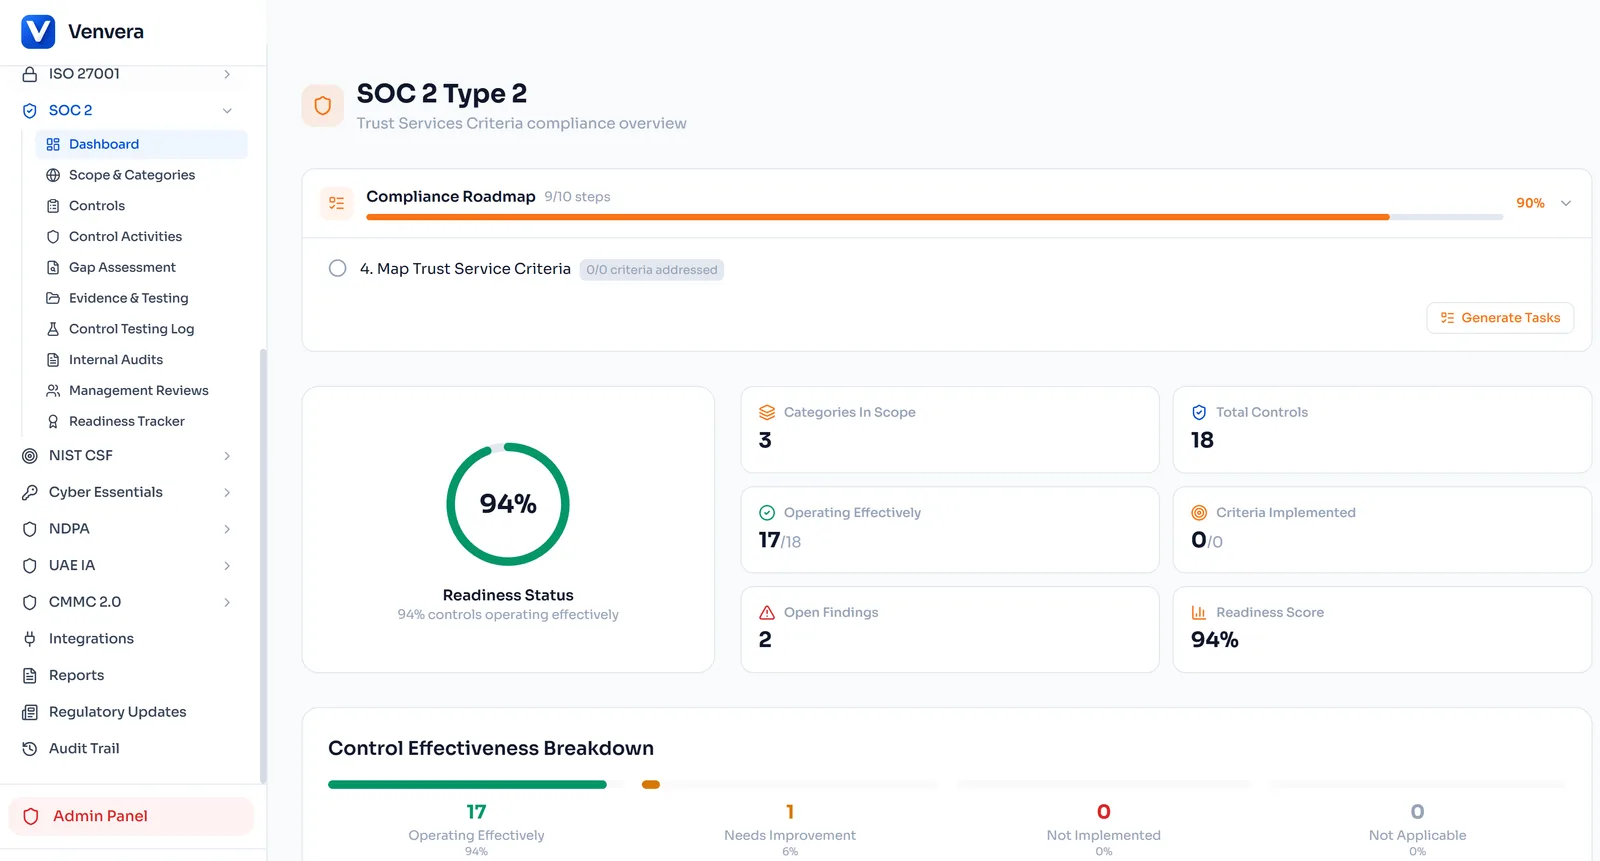The width and height of the screenshot is (1600, 861).
Task: Mark step 4 Map Trust Service Criteria circle
Action: point(338,269)
